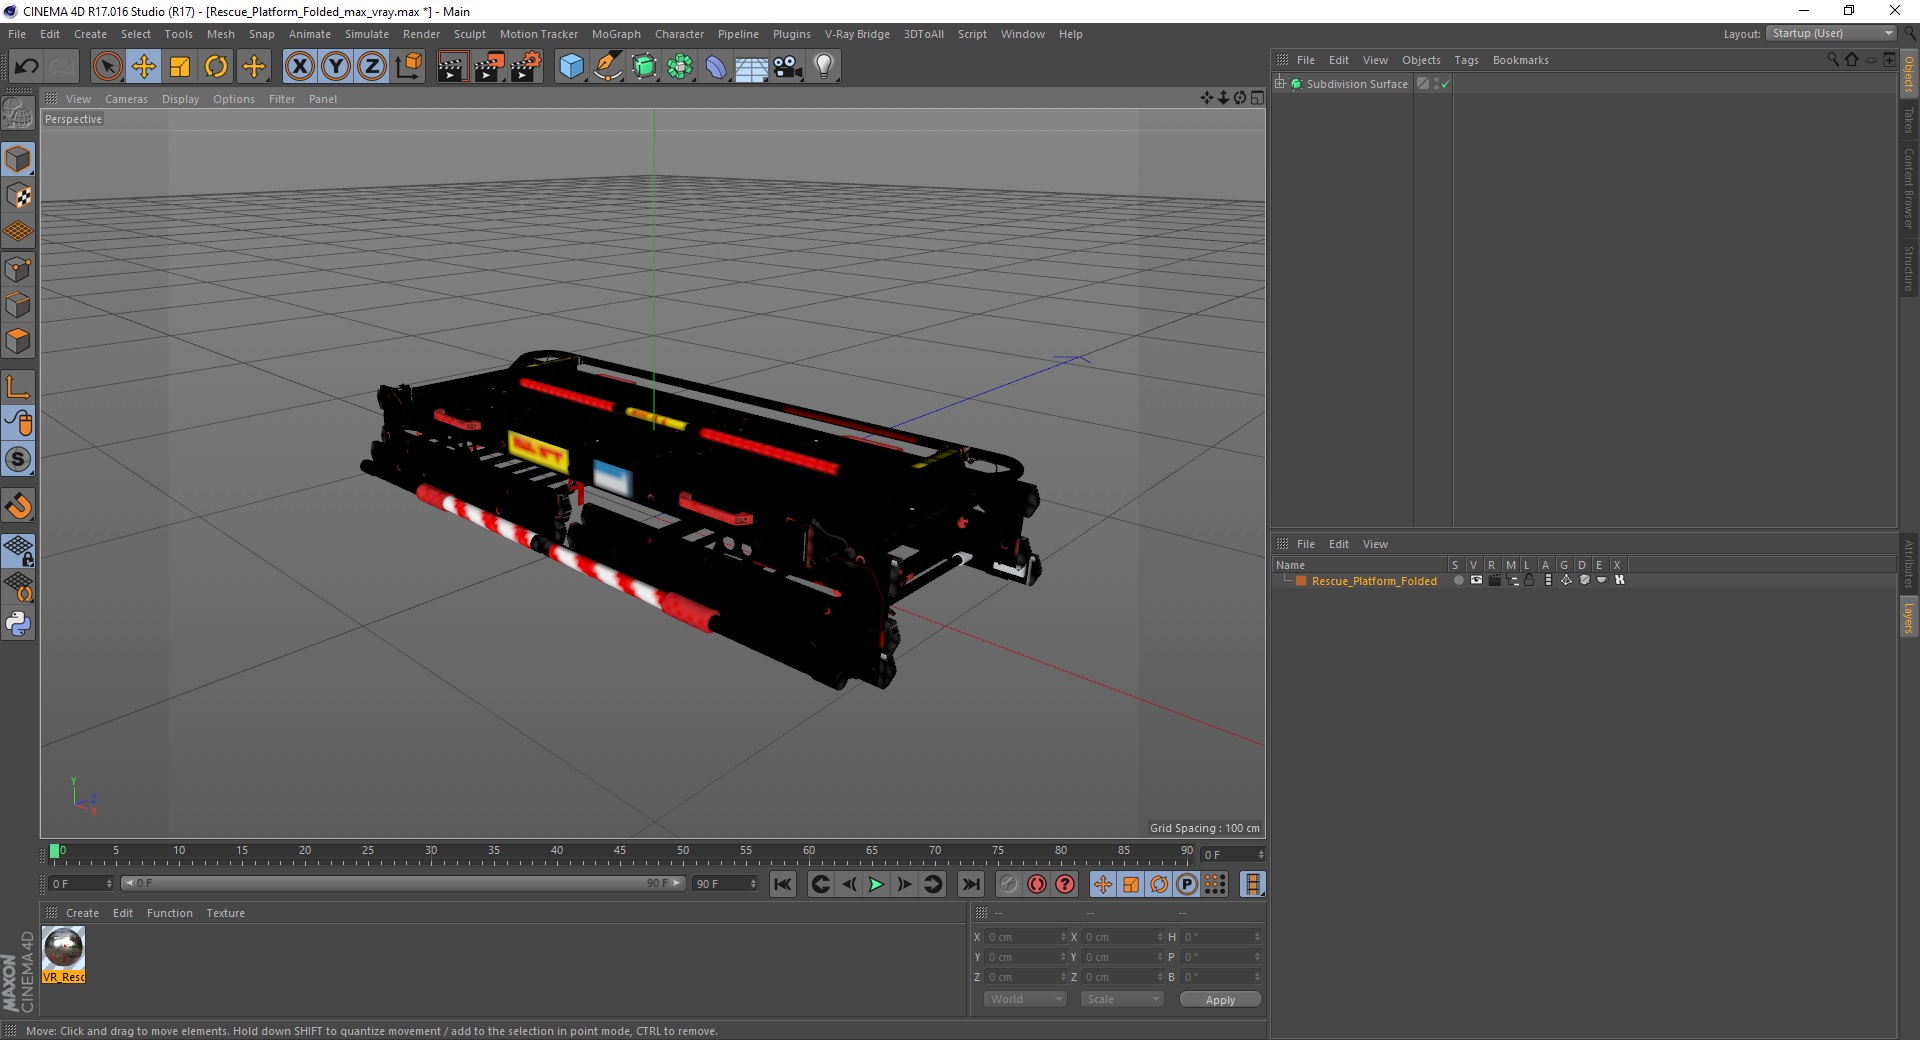The image size is (1920, 1040).
Task: Toggle the coordinate system icon
Action: [408, 67]
